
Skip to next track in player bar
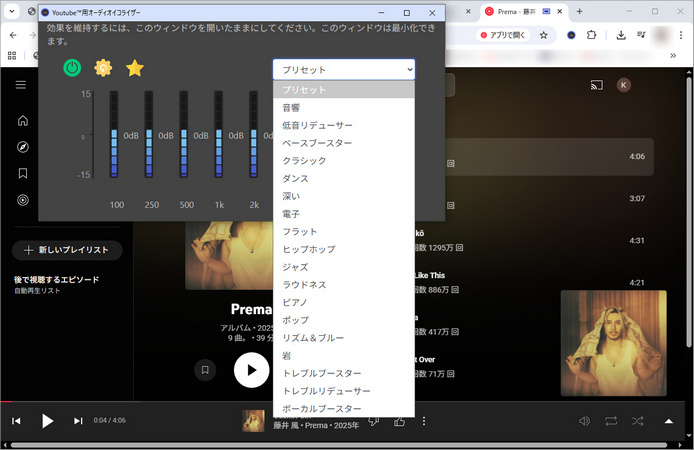pos(78,421)
